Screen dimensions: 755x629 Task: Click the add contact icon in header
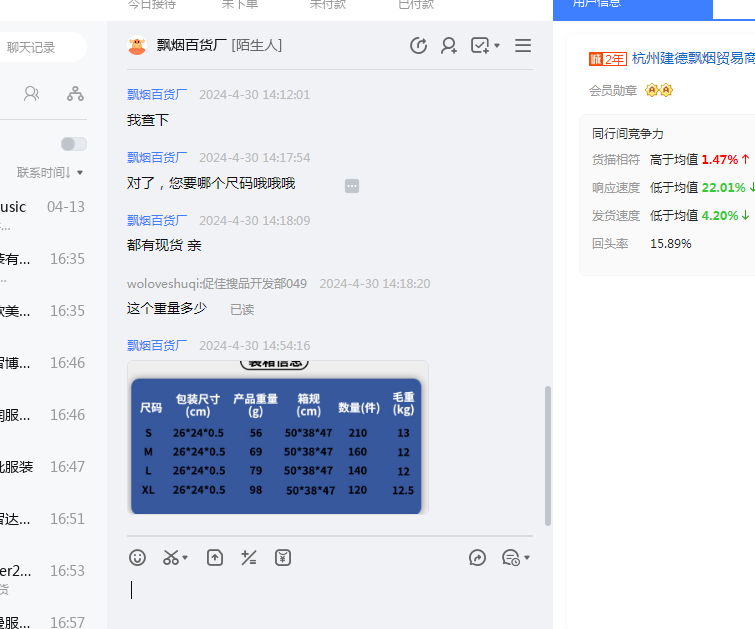(449, 46)
